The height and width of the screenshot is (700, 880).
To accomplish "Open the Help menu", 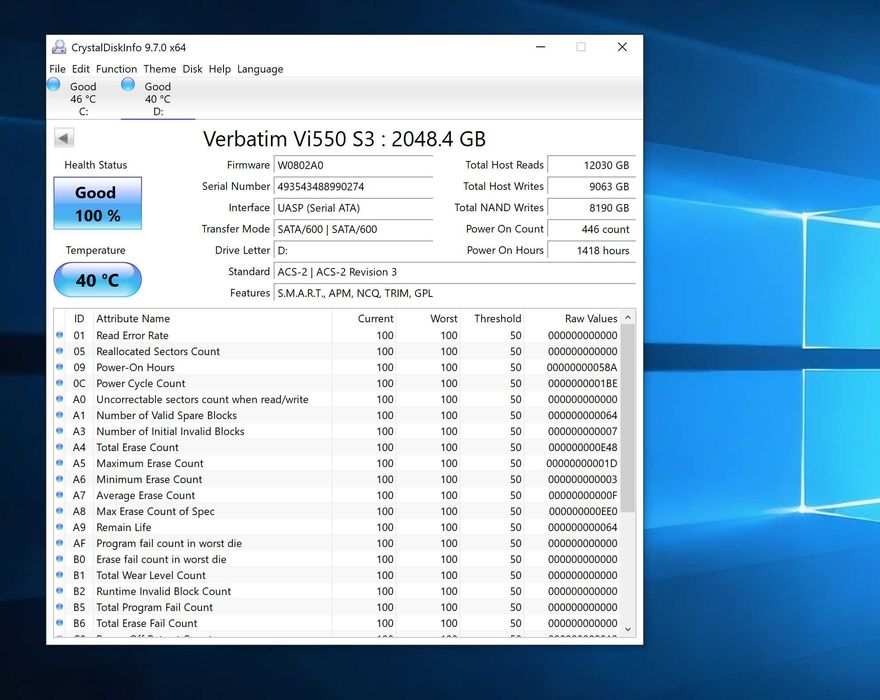I will pyautogui.click(x=219, y=69).
